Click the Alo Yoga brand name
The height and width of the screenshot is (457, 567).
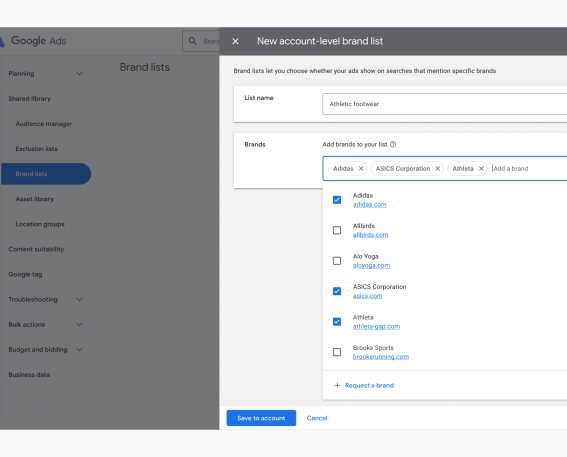coord(366,257)
